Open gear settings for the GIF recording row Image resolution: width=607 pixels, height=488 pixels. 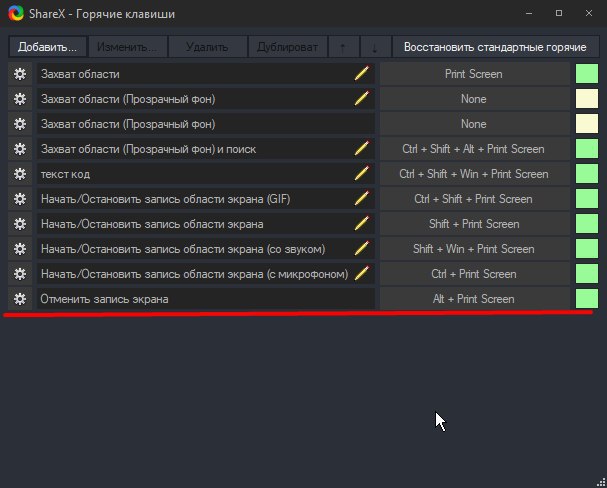[20, 199]
